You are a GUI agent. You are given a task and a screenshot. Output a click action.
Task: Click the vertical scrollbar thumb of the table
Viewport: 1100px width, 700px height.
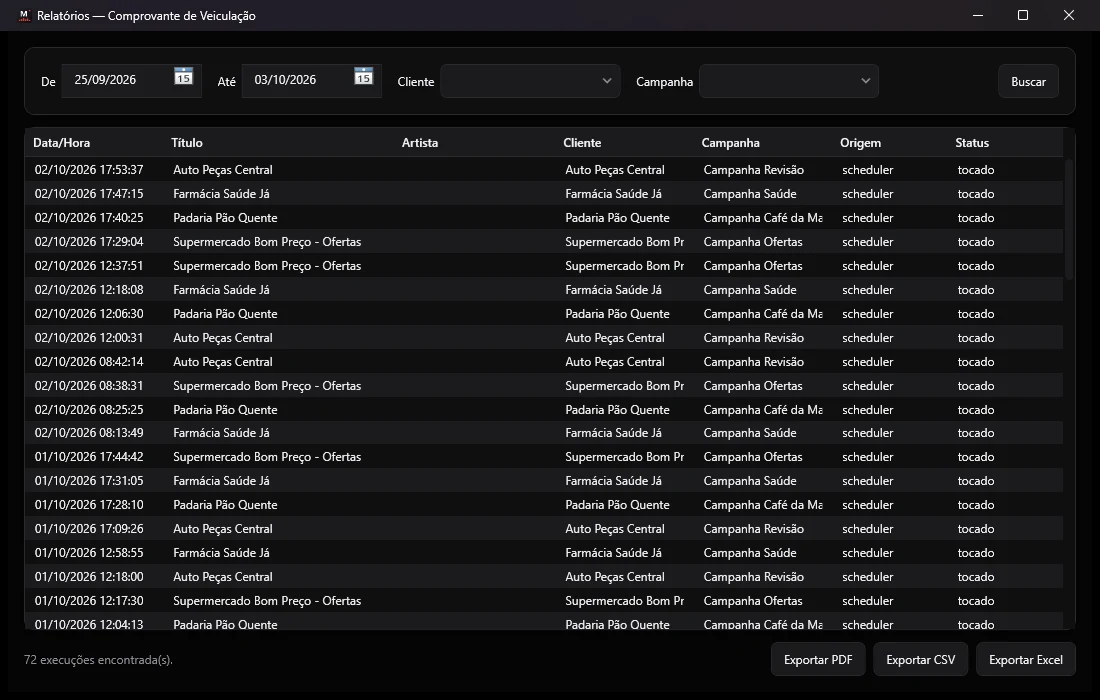[1069, 220]
